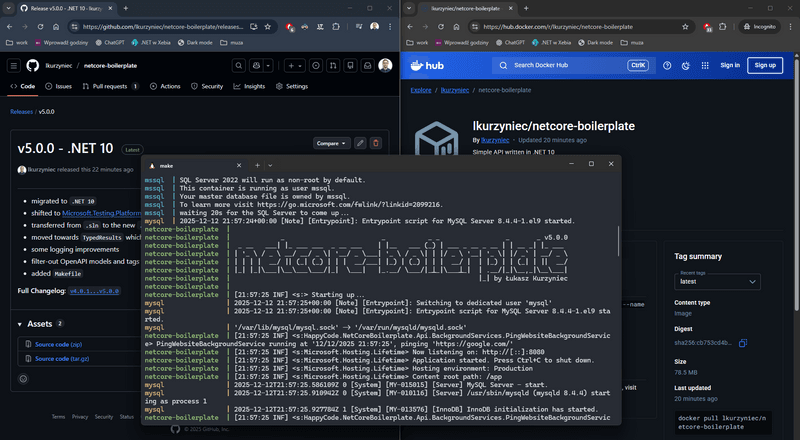Open the Actions tab
The width and height of the screenshot is (800, 440).
click(x=165, y=86)
